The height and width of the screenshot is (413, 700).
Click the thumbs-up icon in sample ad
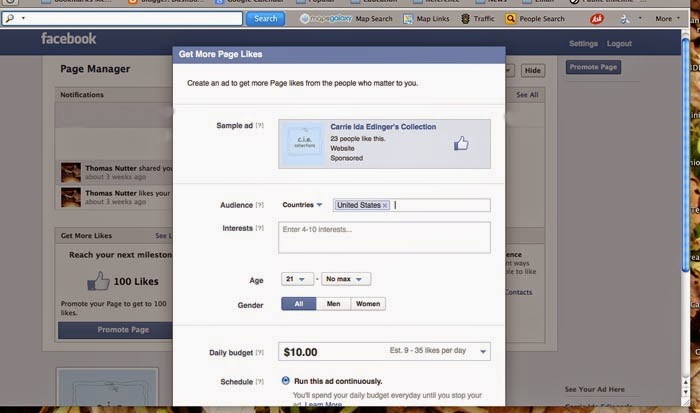click(x=461, y=143)
